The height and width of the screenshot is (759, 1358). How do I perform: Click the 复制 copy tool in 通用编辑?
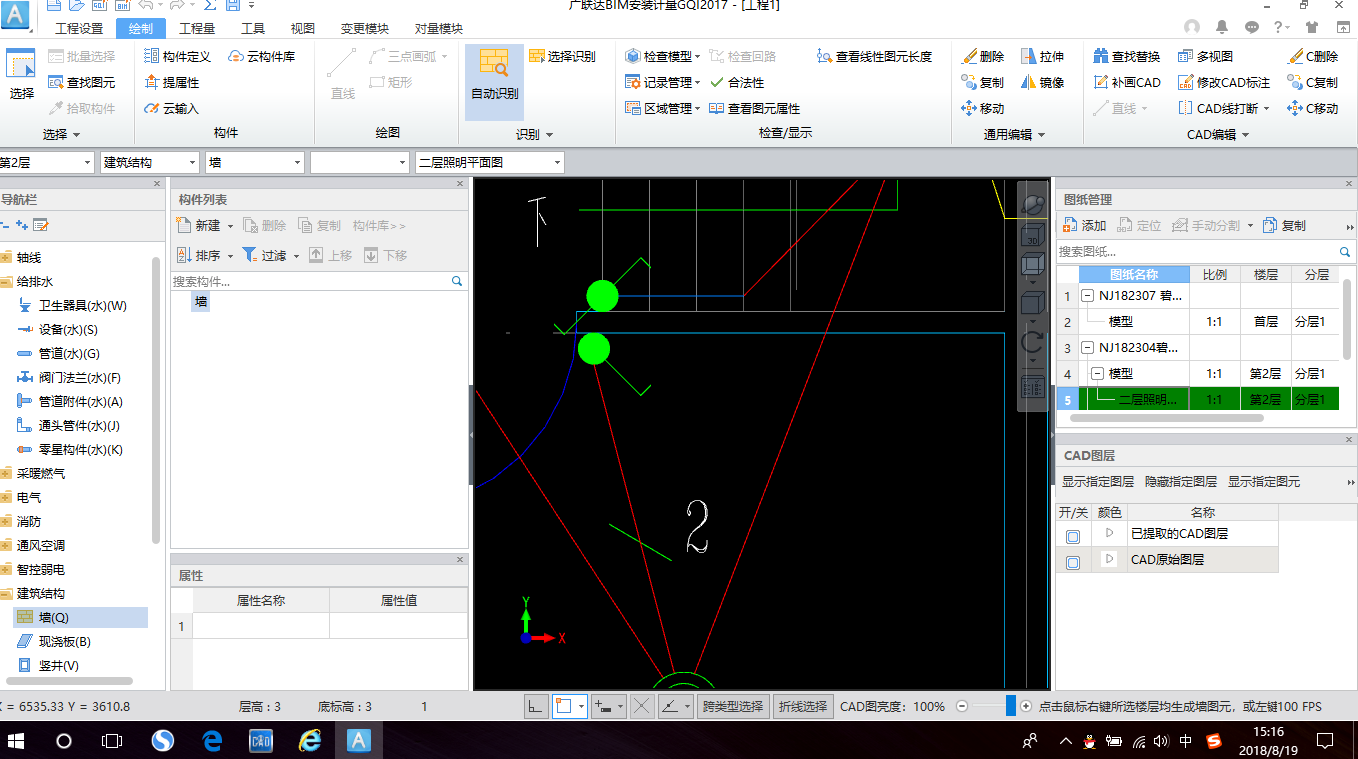(x=983, y=82)
